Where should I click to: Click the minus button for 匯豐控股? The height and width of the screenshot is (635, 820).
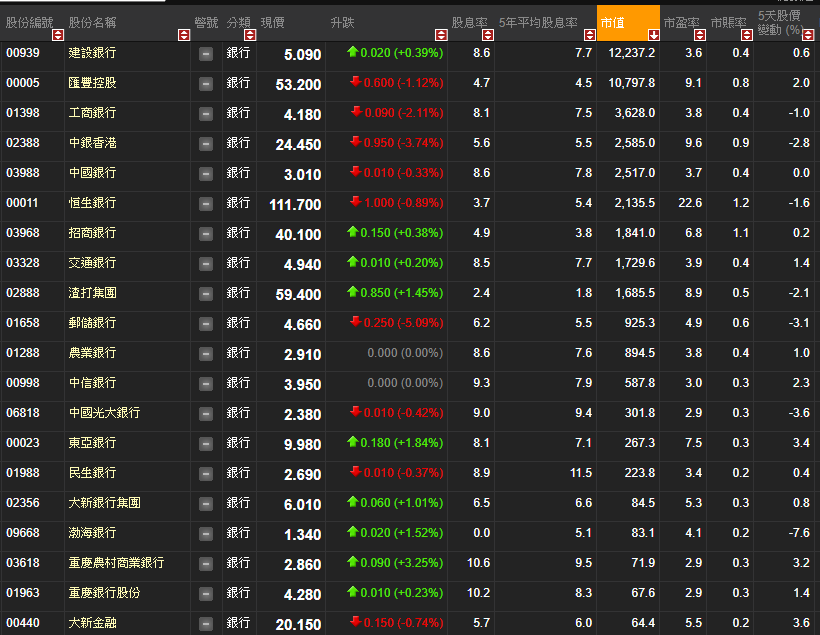click(x=206, y=84)
